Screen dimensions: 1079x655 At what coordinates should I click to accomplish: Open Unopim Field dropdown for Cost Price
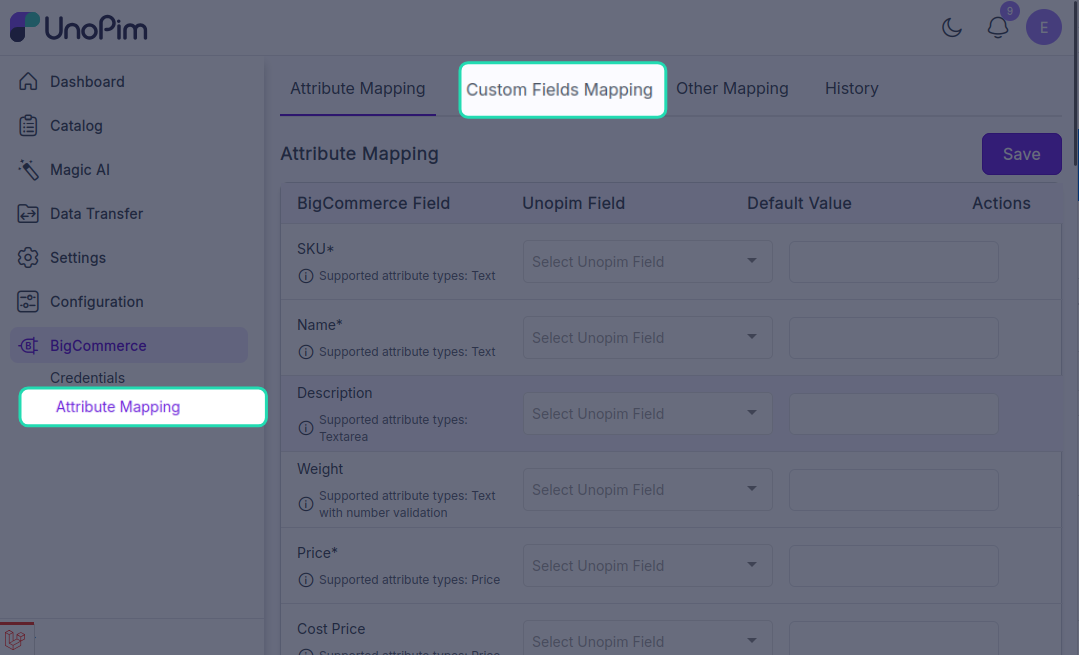(648, 638)
